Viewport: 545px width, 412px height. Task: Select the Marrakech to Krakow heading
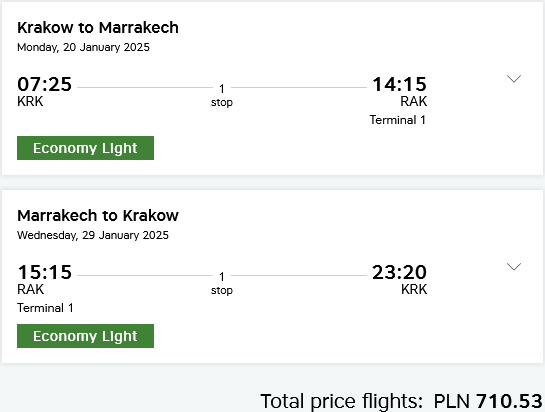(x=98, y=216)
